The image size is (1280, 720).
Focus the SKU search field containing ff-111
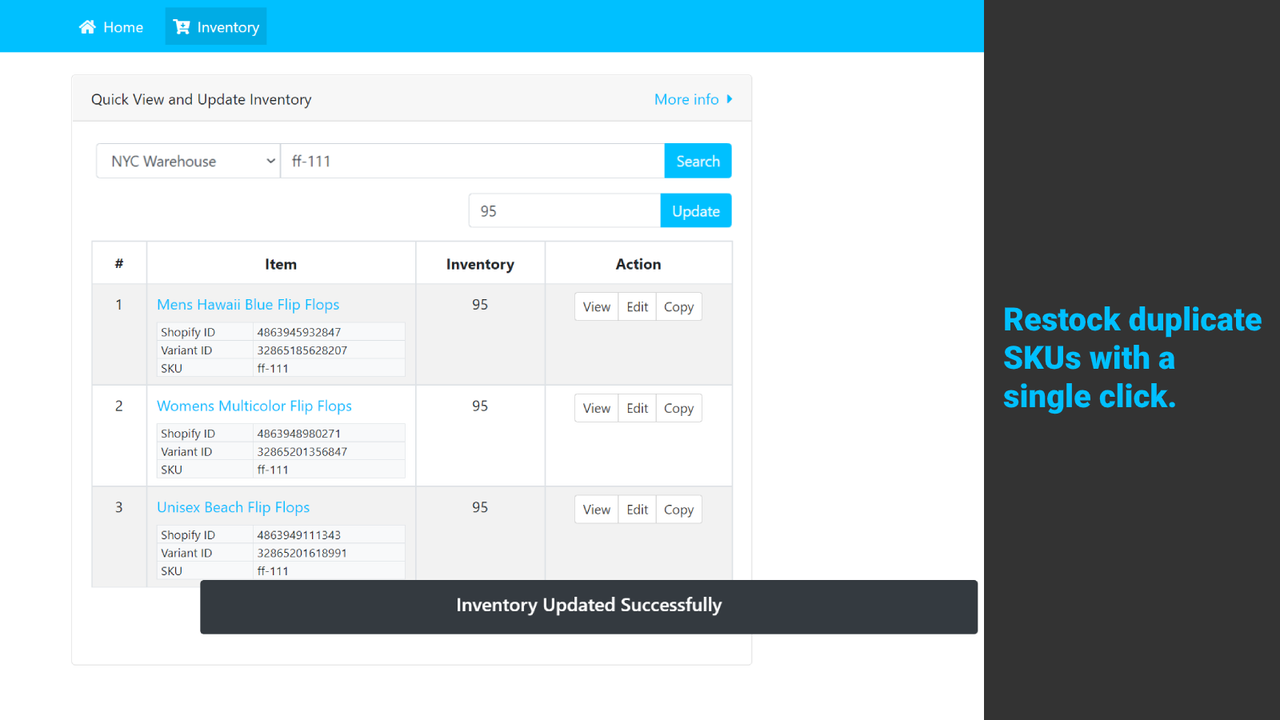click(x=472, y=161)
